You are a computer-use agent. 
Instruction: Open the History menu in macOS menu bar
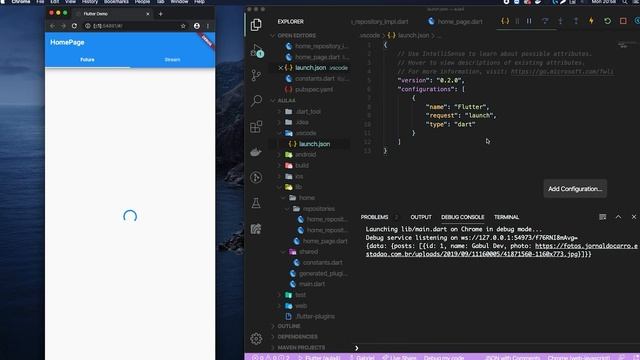pyautogui.click(x=90, y=2)
